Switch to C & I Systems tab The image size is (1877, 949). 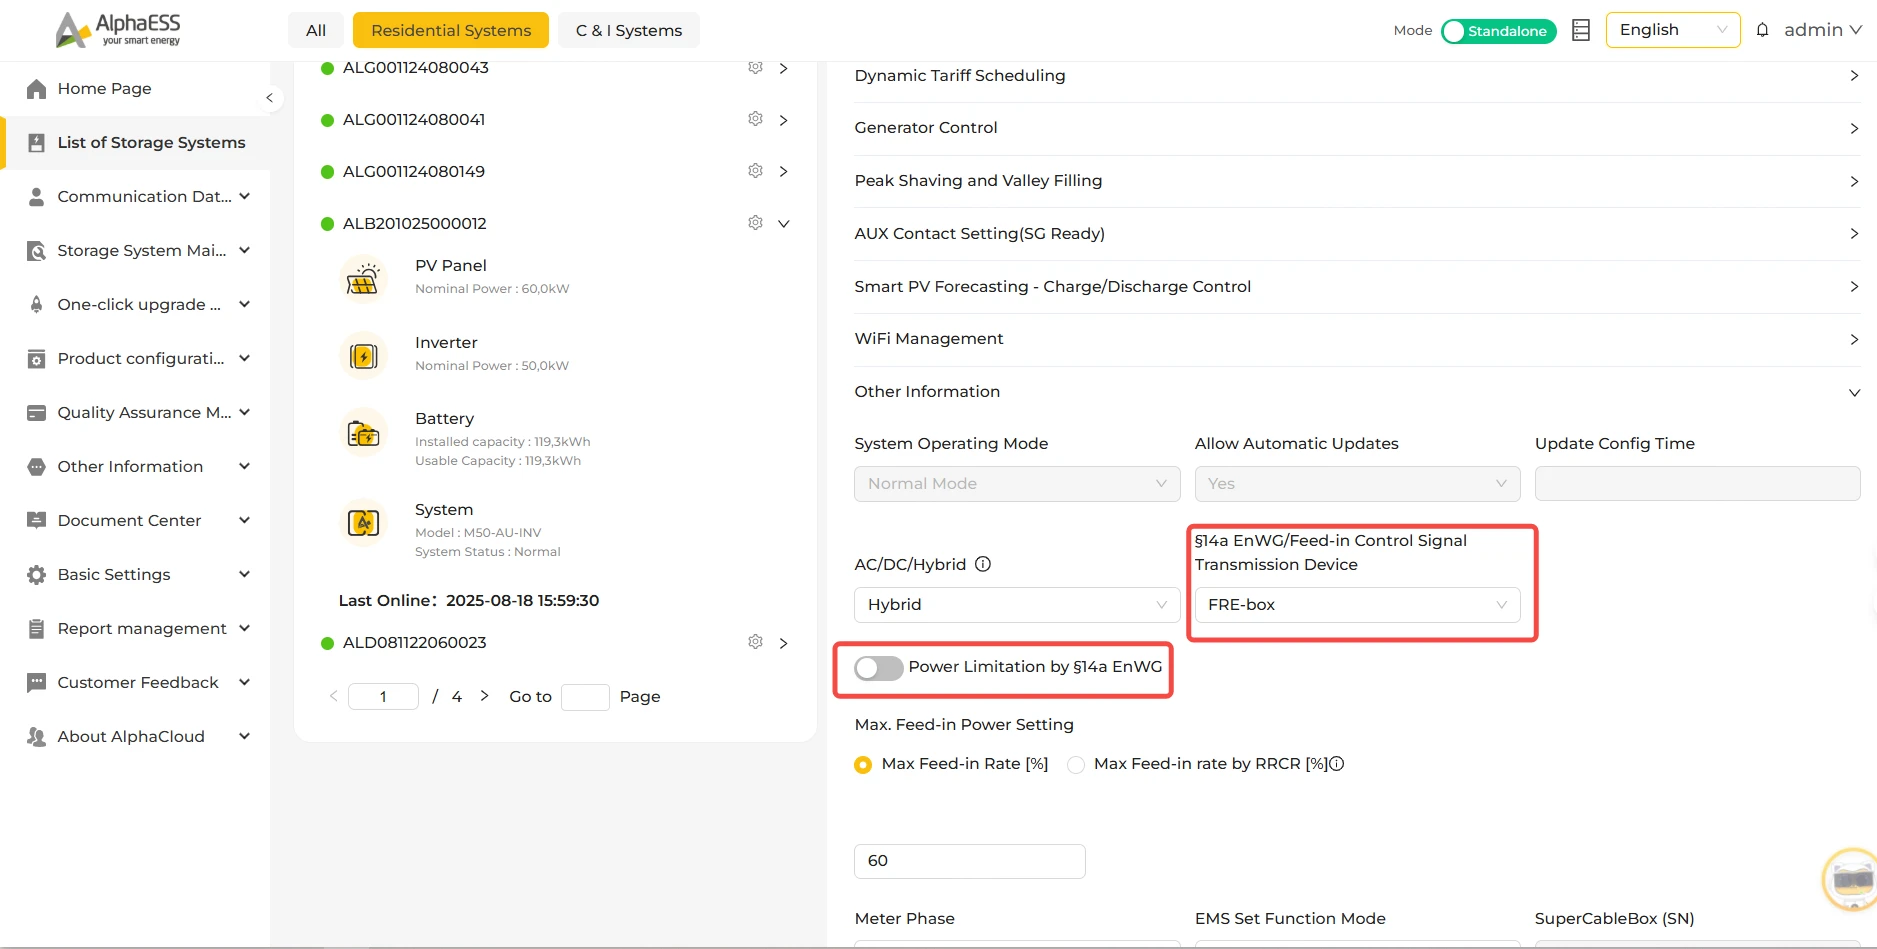pos(629,30)
